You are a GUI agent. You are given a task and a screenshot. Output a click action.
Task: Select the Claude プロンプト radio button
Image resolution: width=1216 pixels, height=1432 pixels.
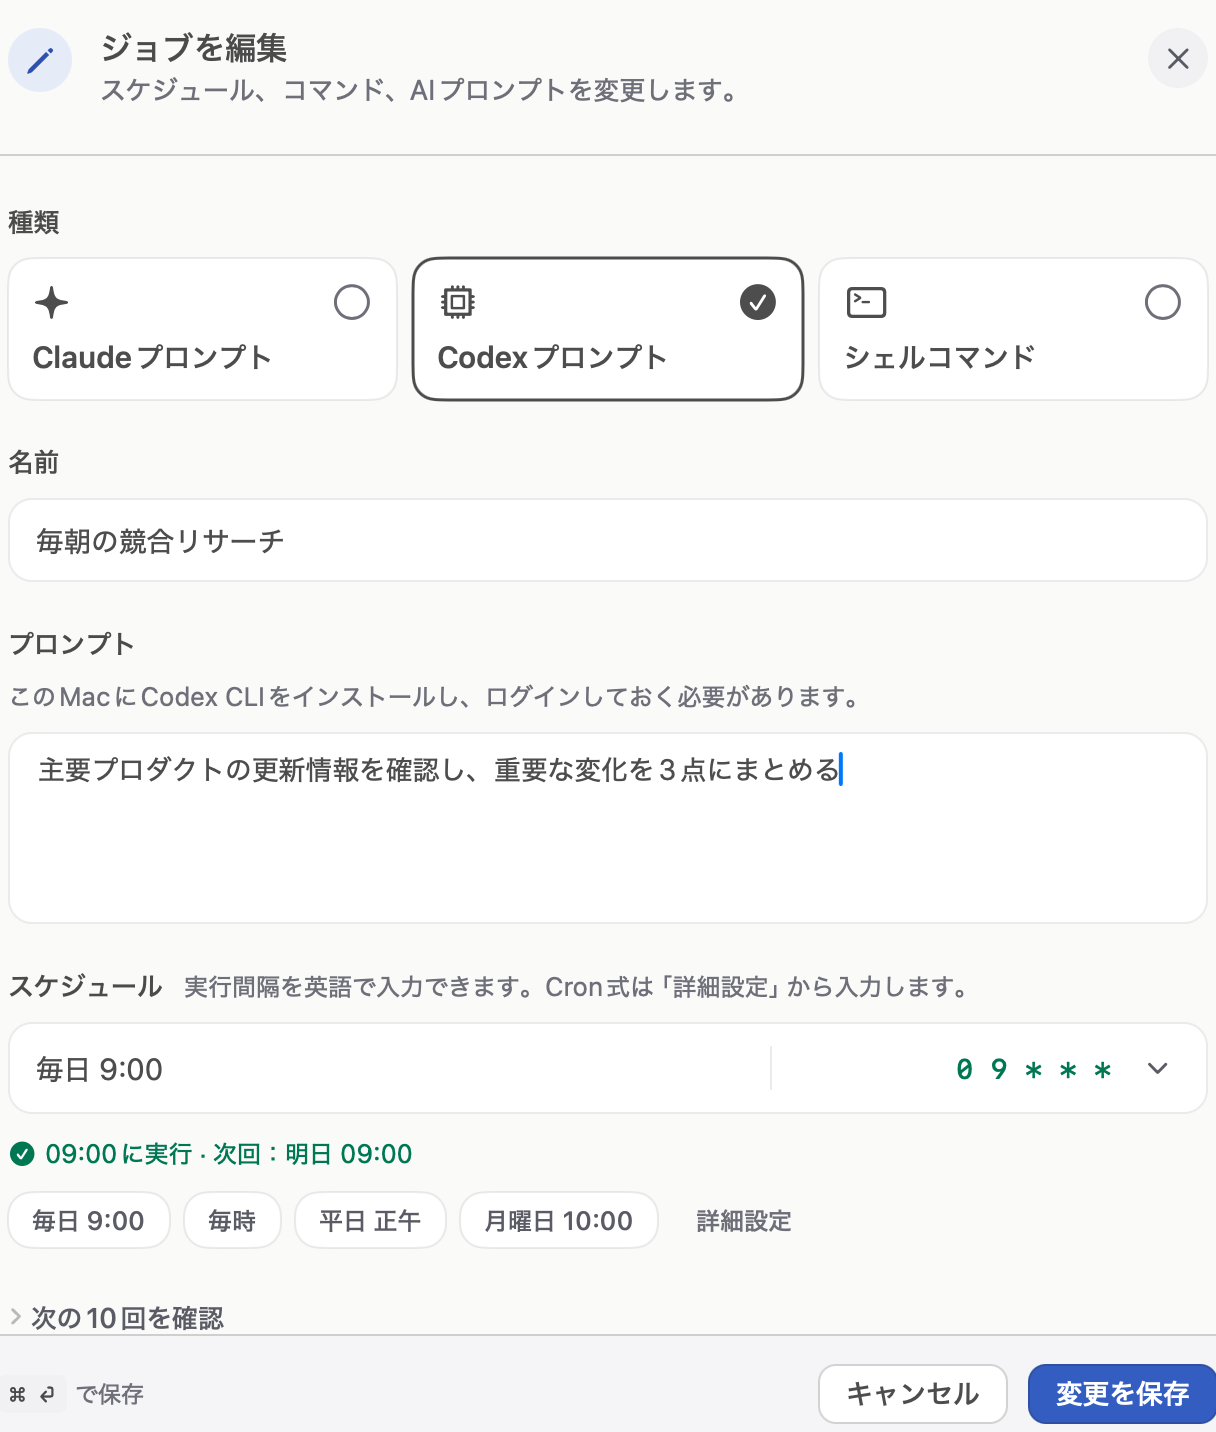coord(351,302)
